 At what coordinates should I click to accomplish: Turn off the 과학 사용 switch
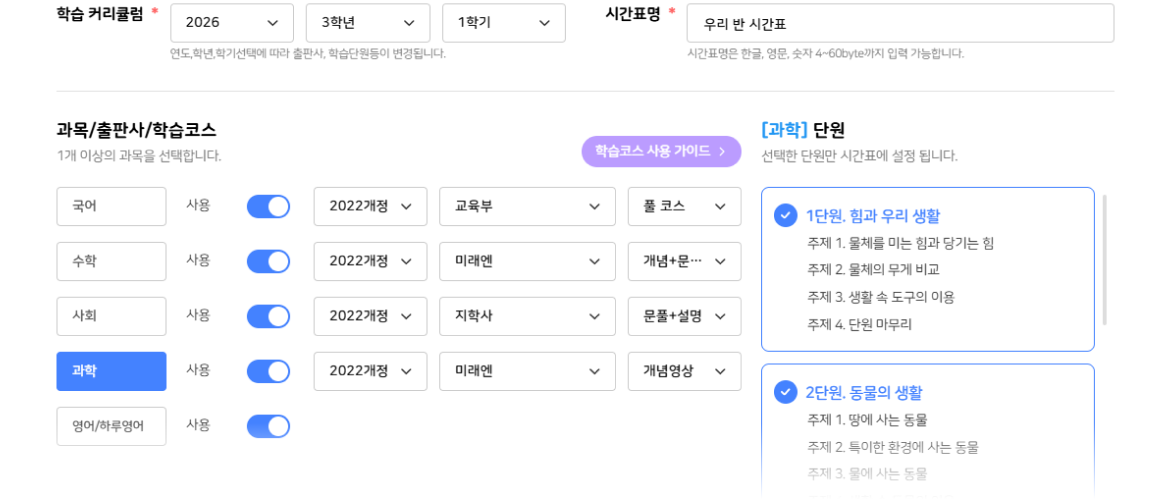(268, 371)
